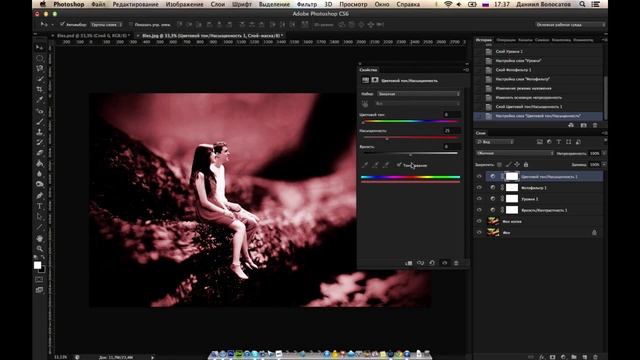640x360 pixels.
Task: Toggle adjustment visibility eye in Properties
Action: (444, 263)
